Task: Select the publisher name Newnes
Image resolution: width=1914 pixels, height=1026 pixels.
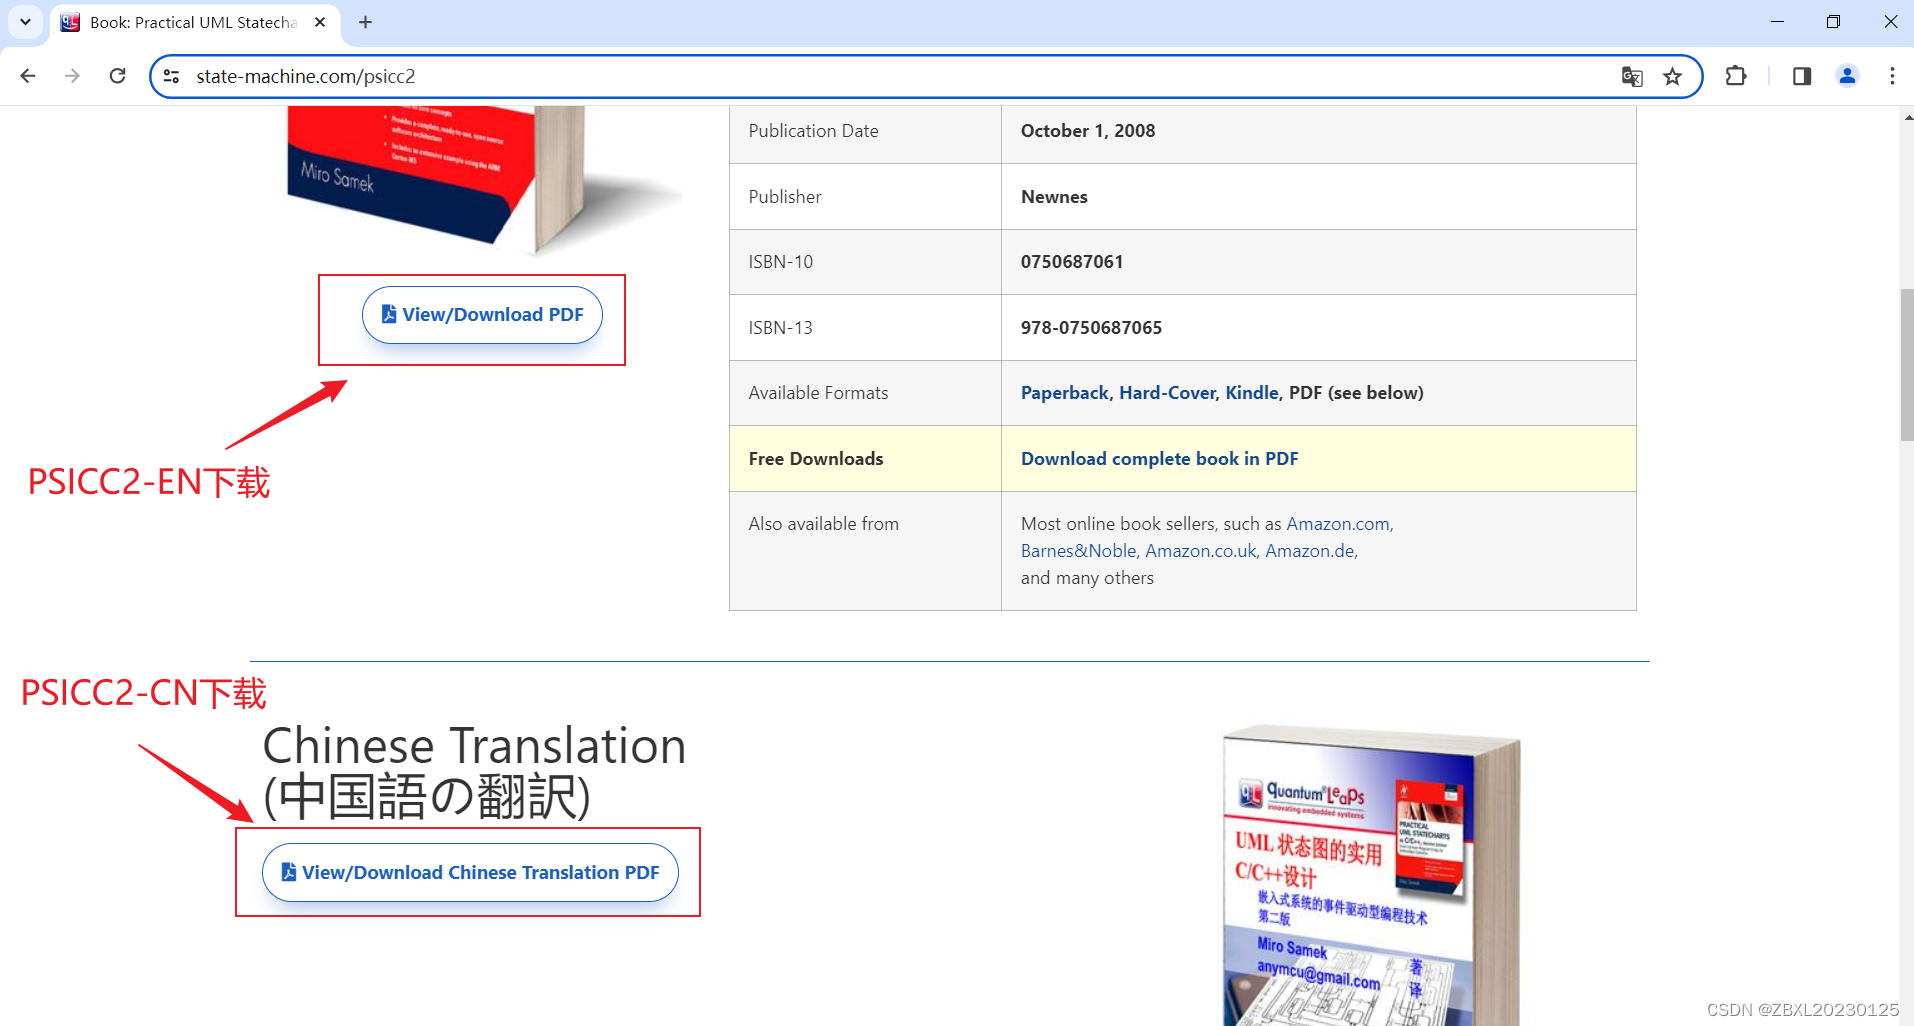Action: (x=1054, y=197)
